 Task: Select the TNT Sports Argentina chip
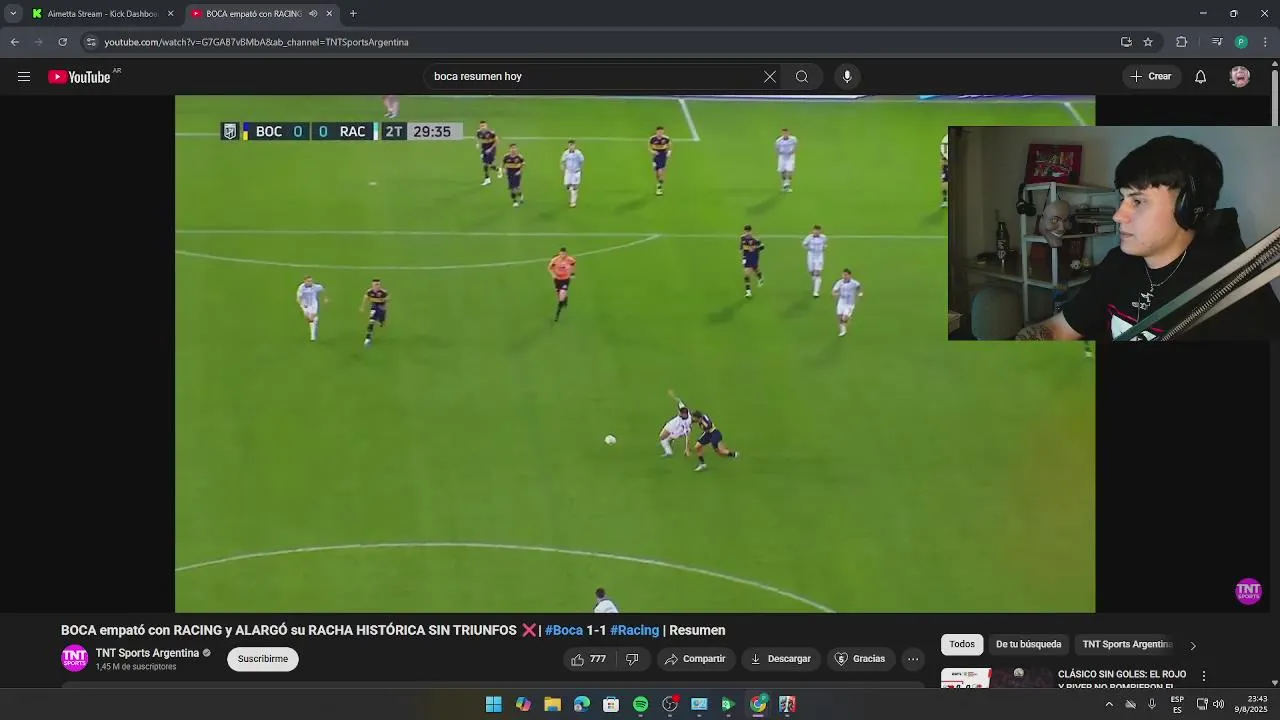(x=1127, y=645)
